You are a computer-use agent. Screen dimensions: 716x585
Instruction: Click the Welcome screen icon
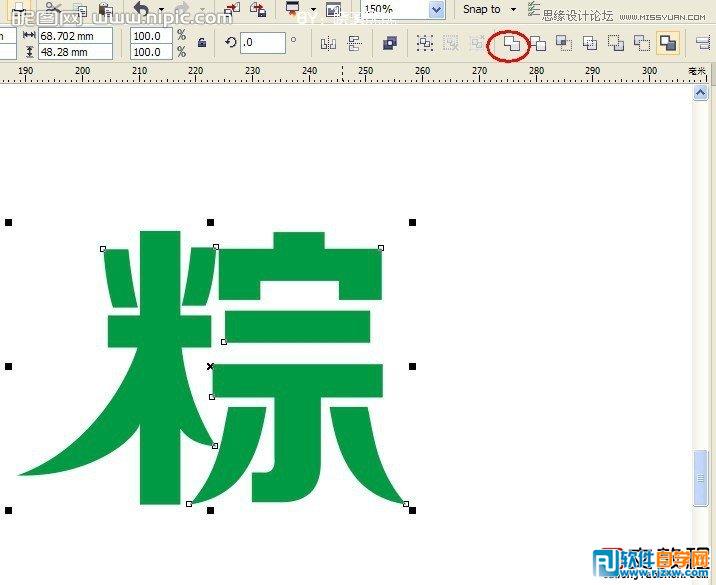pyautogui.click(x=333, y=9)
